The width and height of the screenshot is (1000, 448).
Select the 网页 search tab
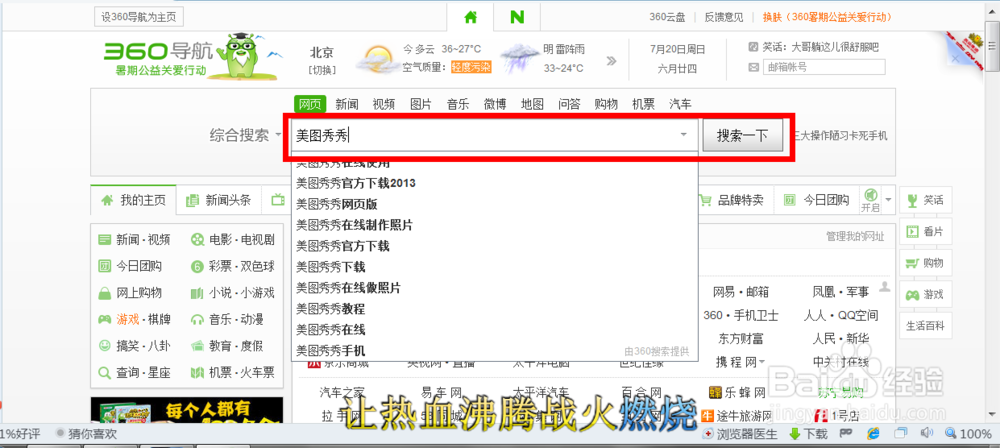(310, 104)
